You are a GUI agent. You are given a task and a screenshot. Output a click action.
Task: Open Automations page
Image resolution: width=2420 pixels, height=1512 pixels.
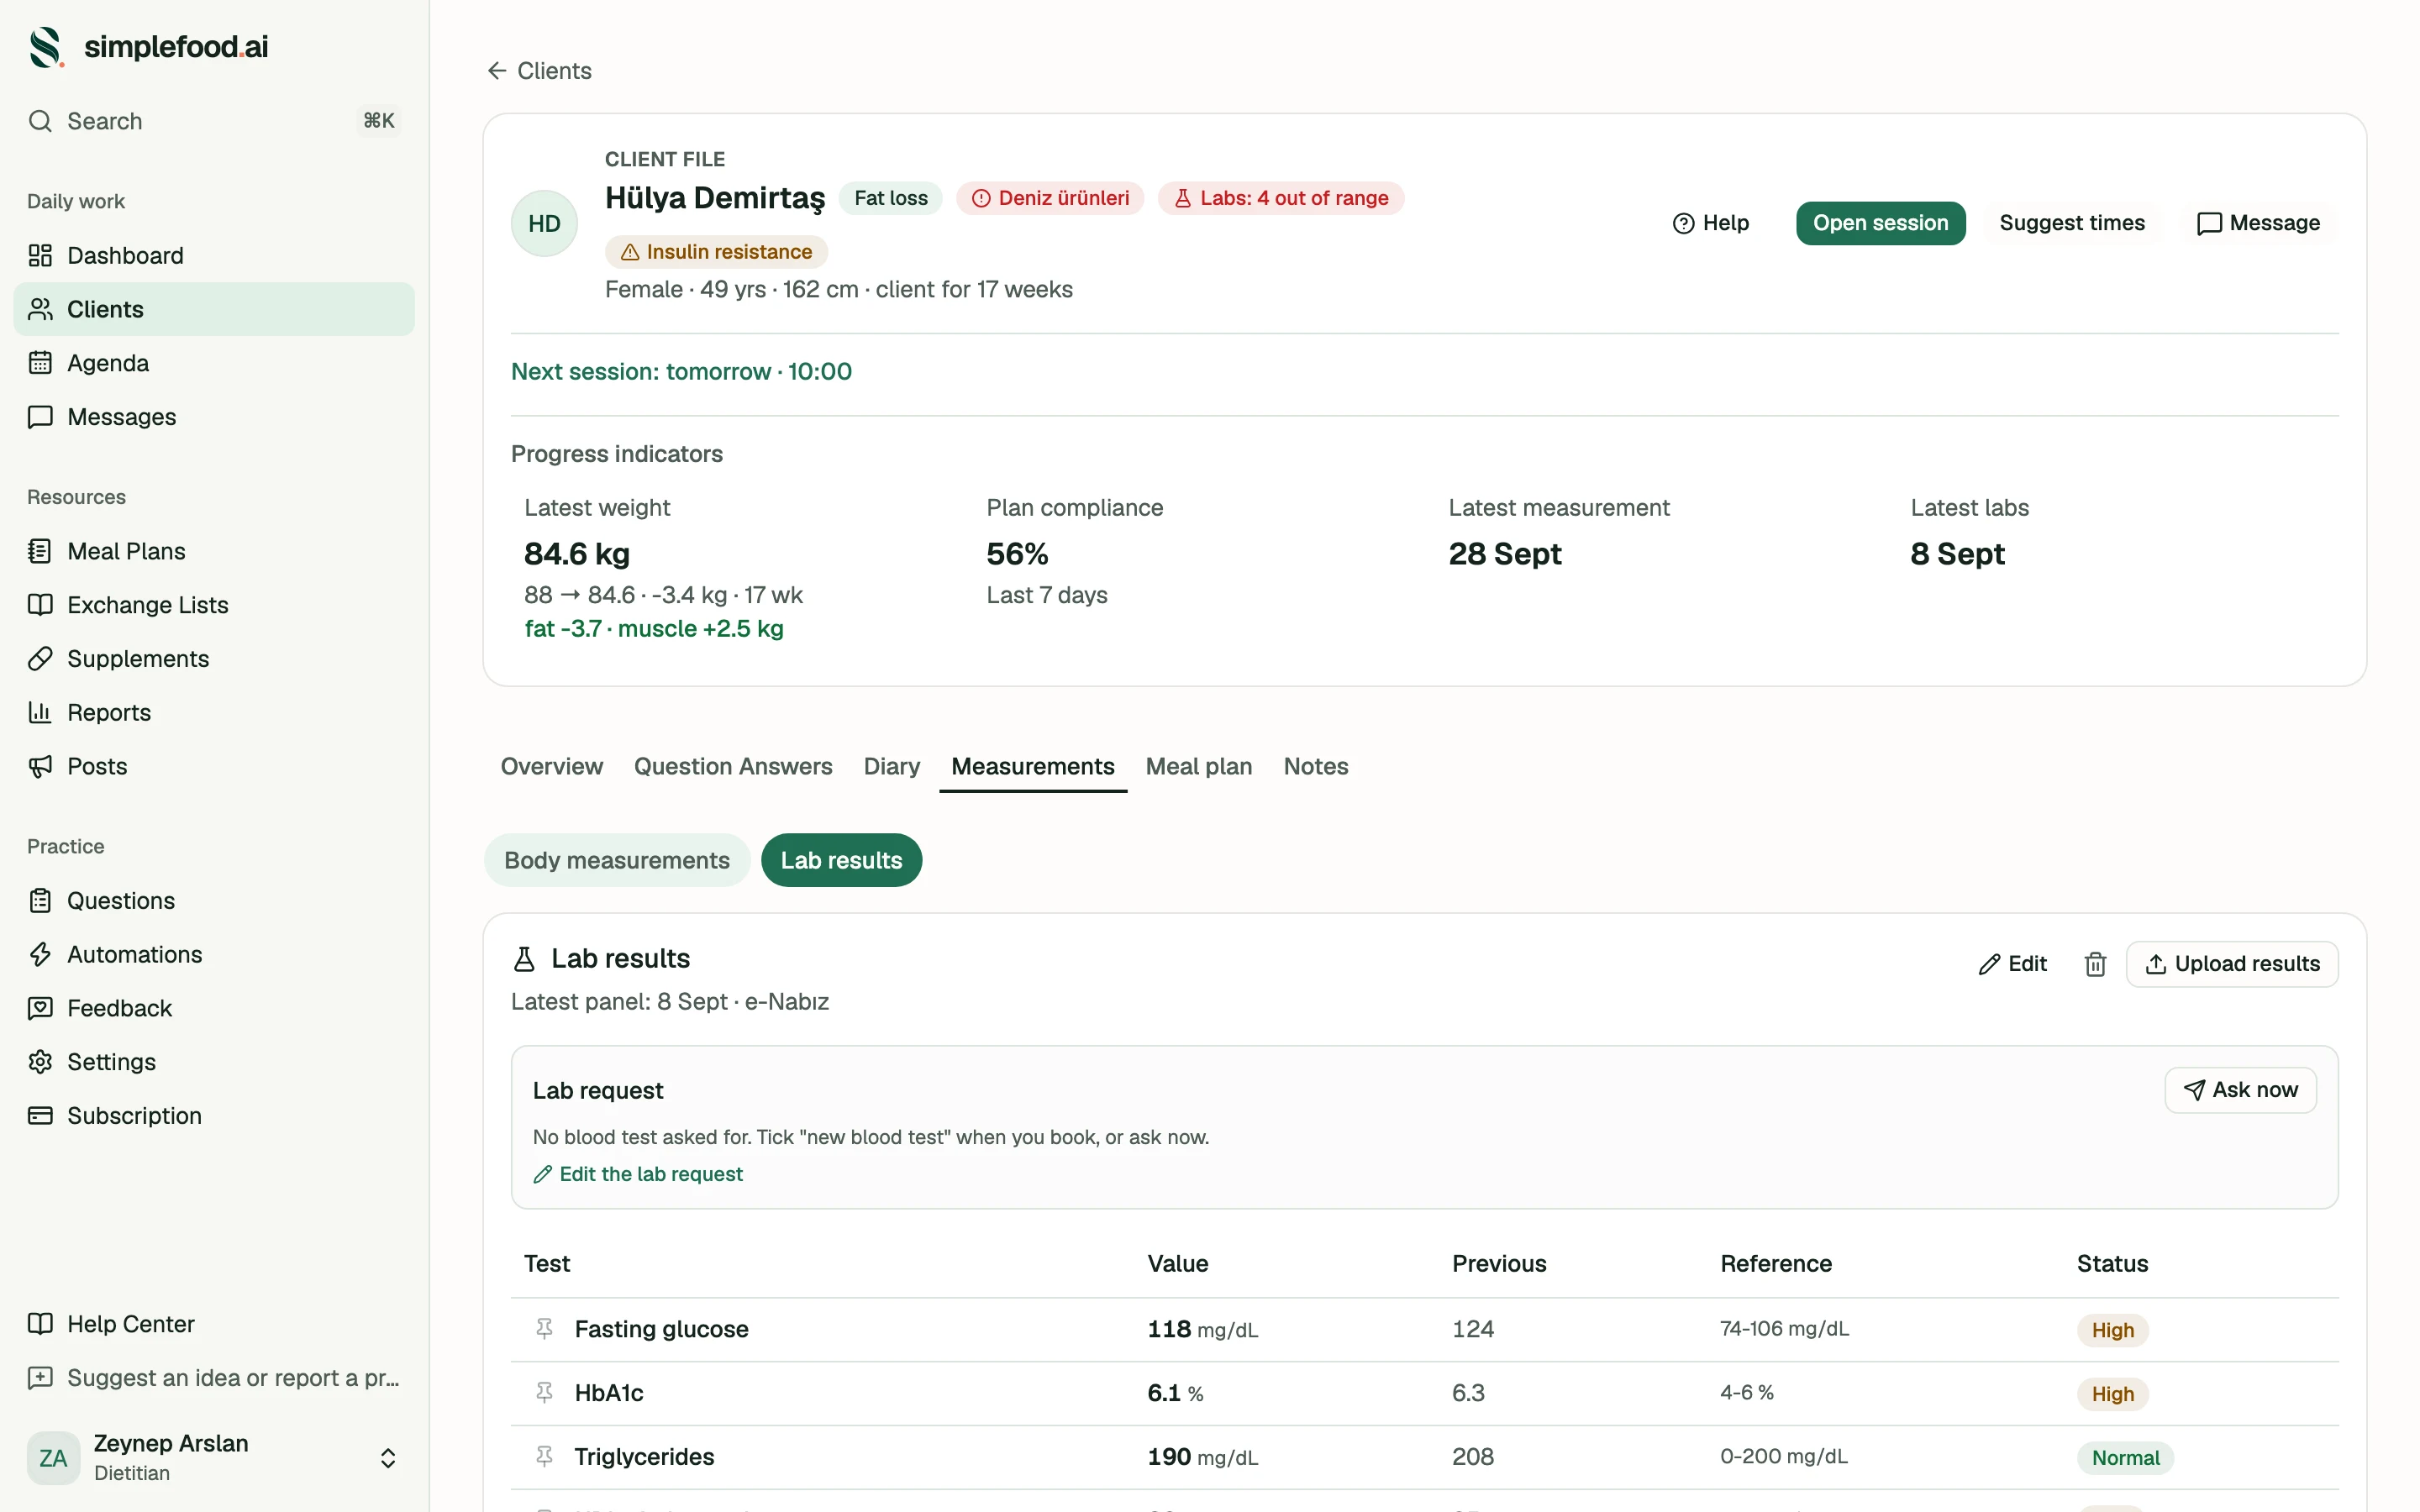pos(214,955)
